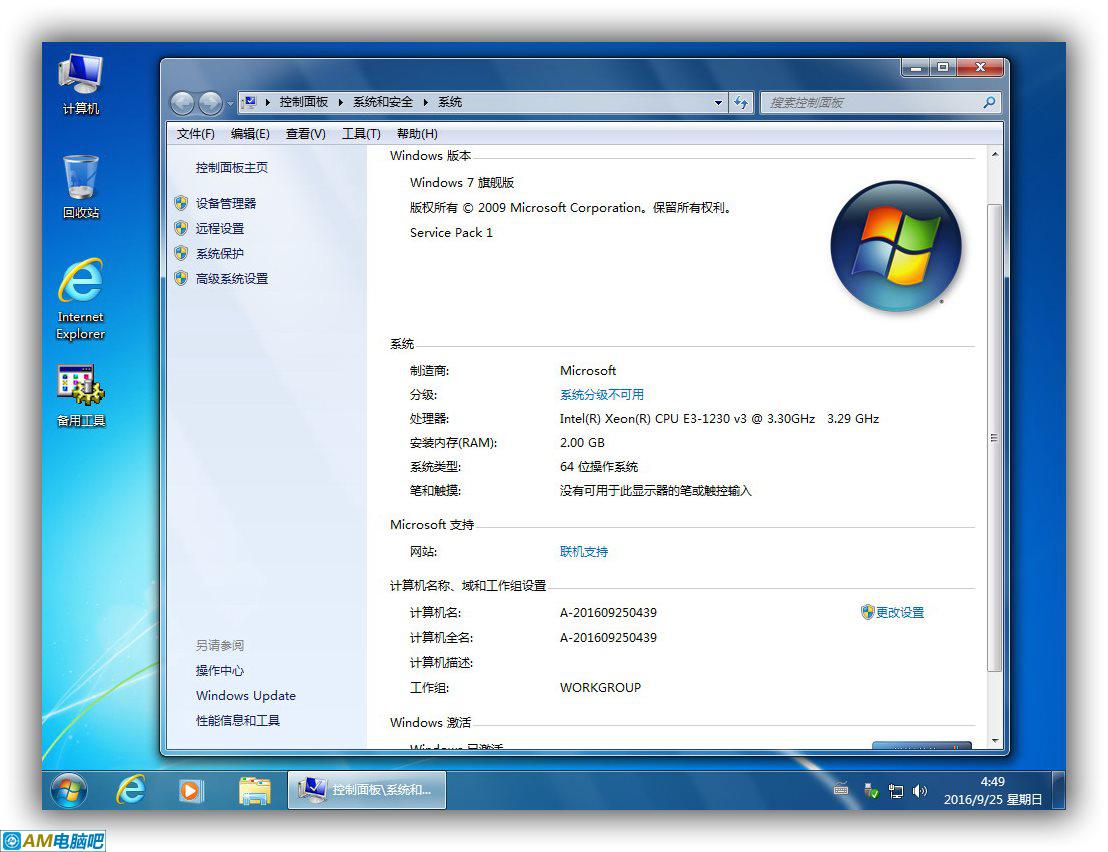Click the network tray icon

coord(896,791)
